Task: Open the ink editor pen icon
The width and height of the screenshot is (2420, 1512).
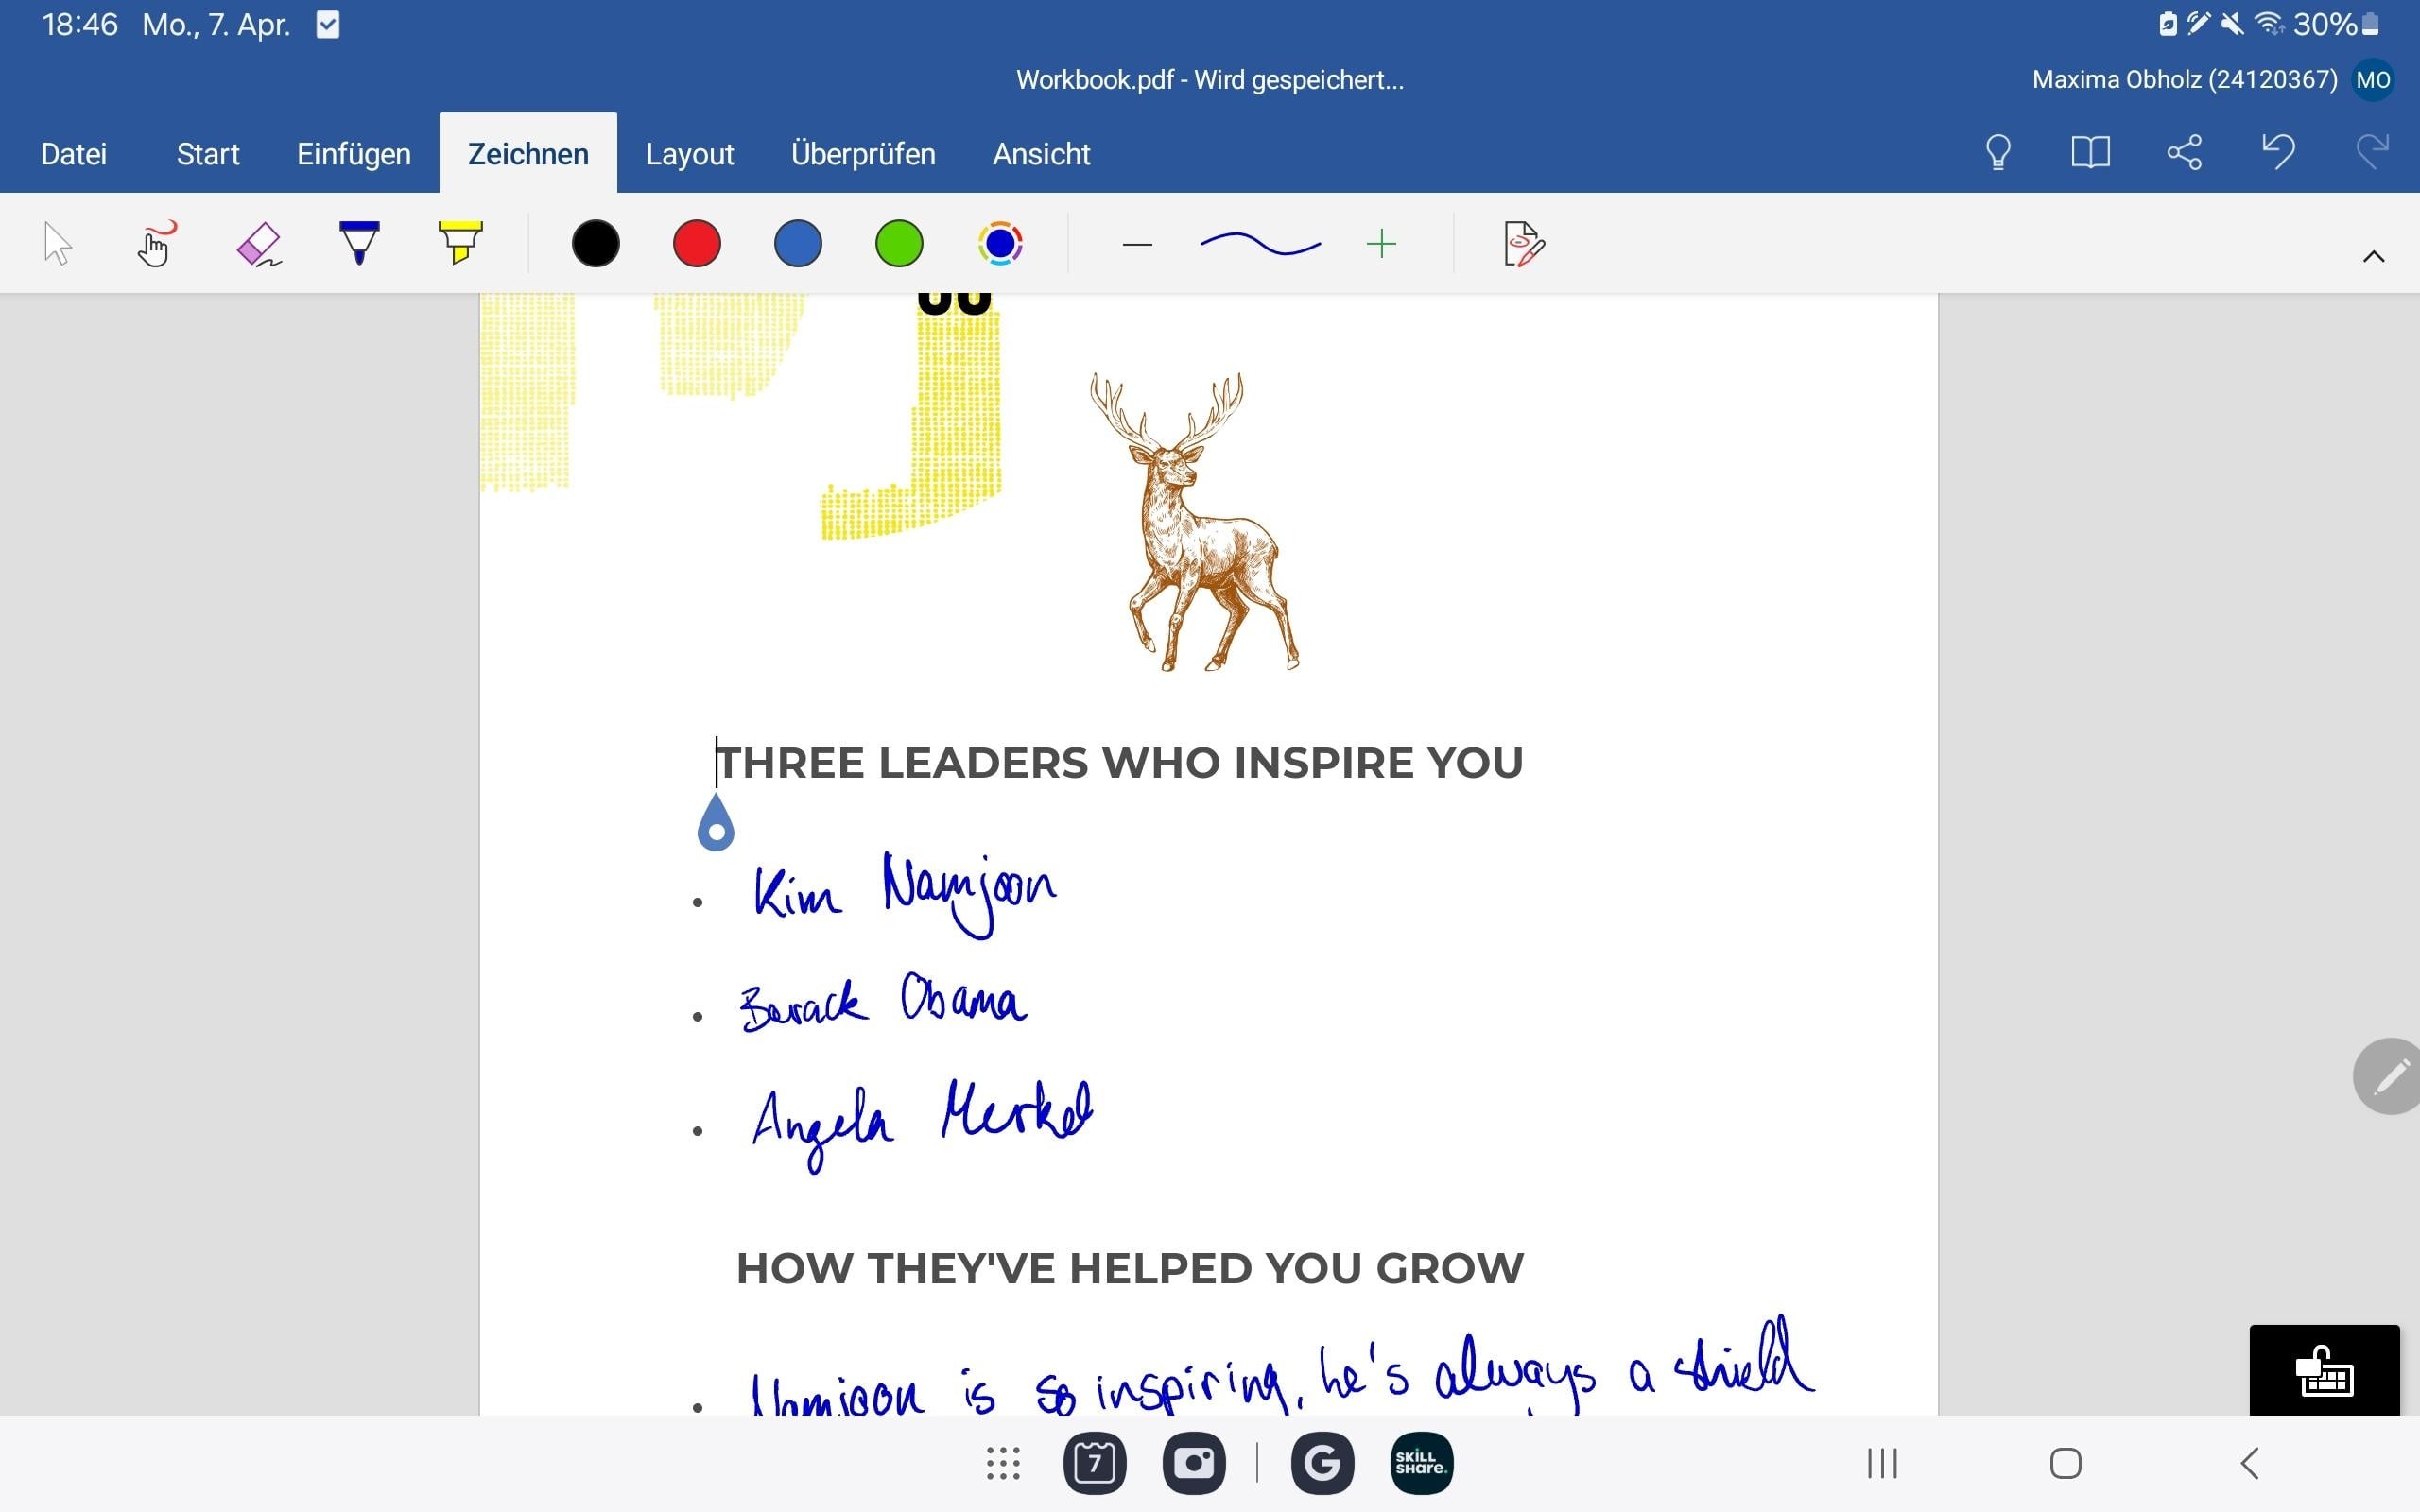Action: click(x=1523, y=244)
